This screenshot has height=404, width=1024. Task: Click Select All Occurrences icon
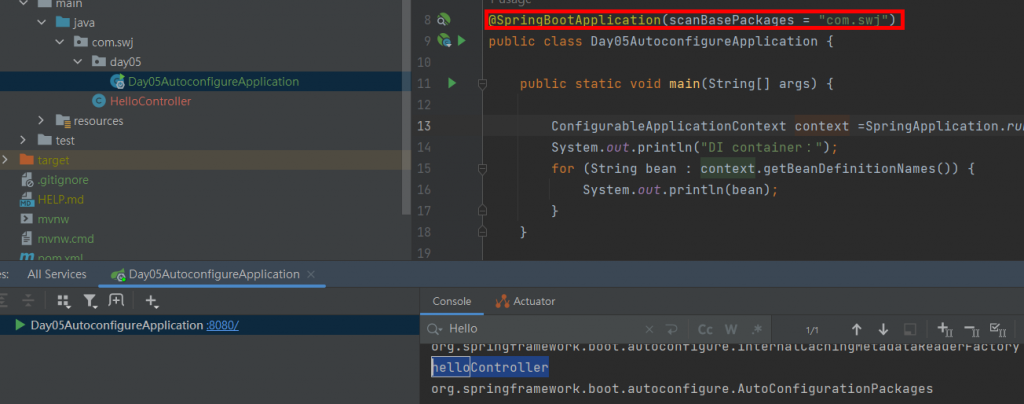point(998,329)
